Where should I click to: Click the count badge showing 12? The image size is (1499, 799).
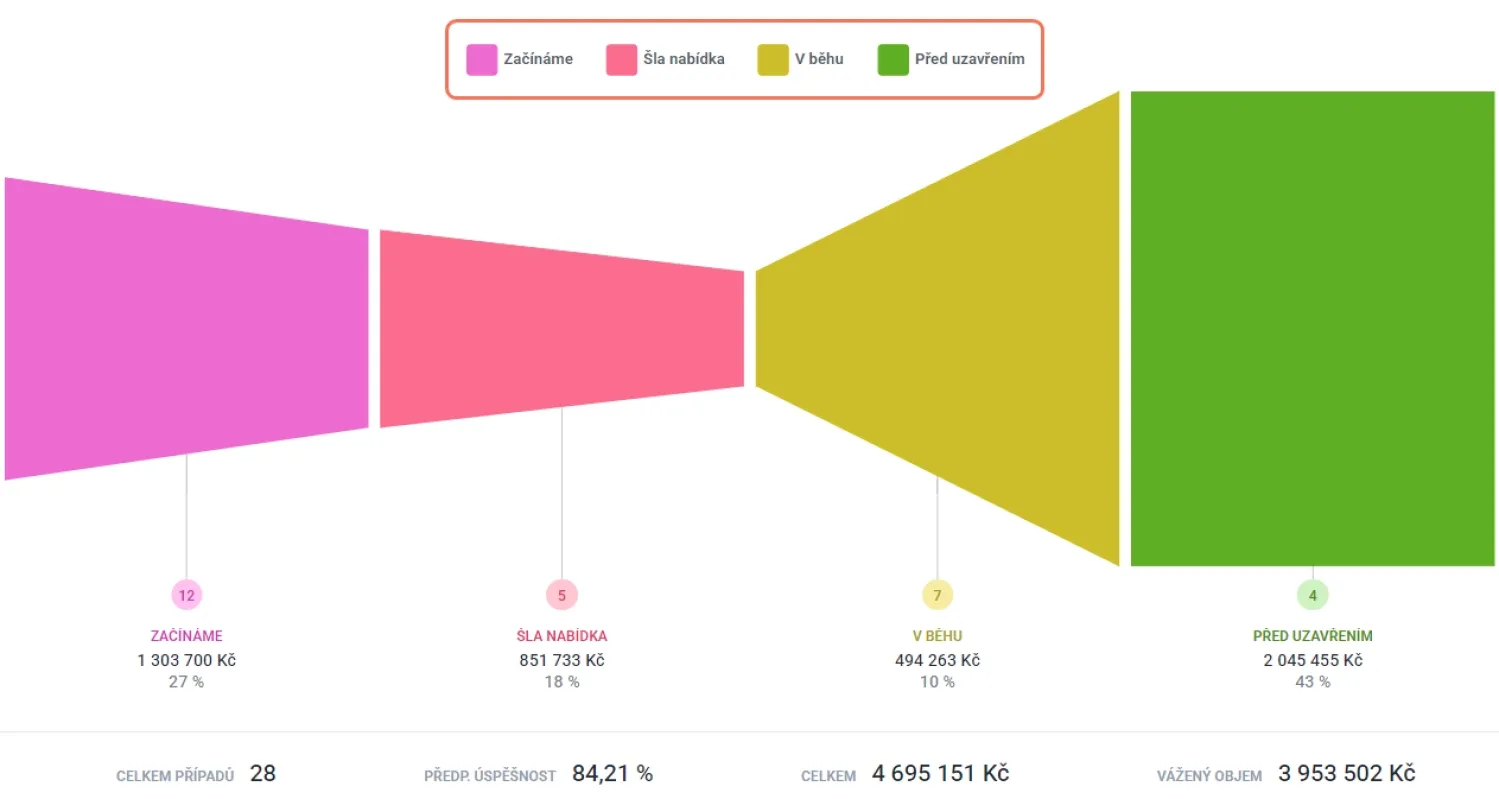point(187,596)
